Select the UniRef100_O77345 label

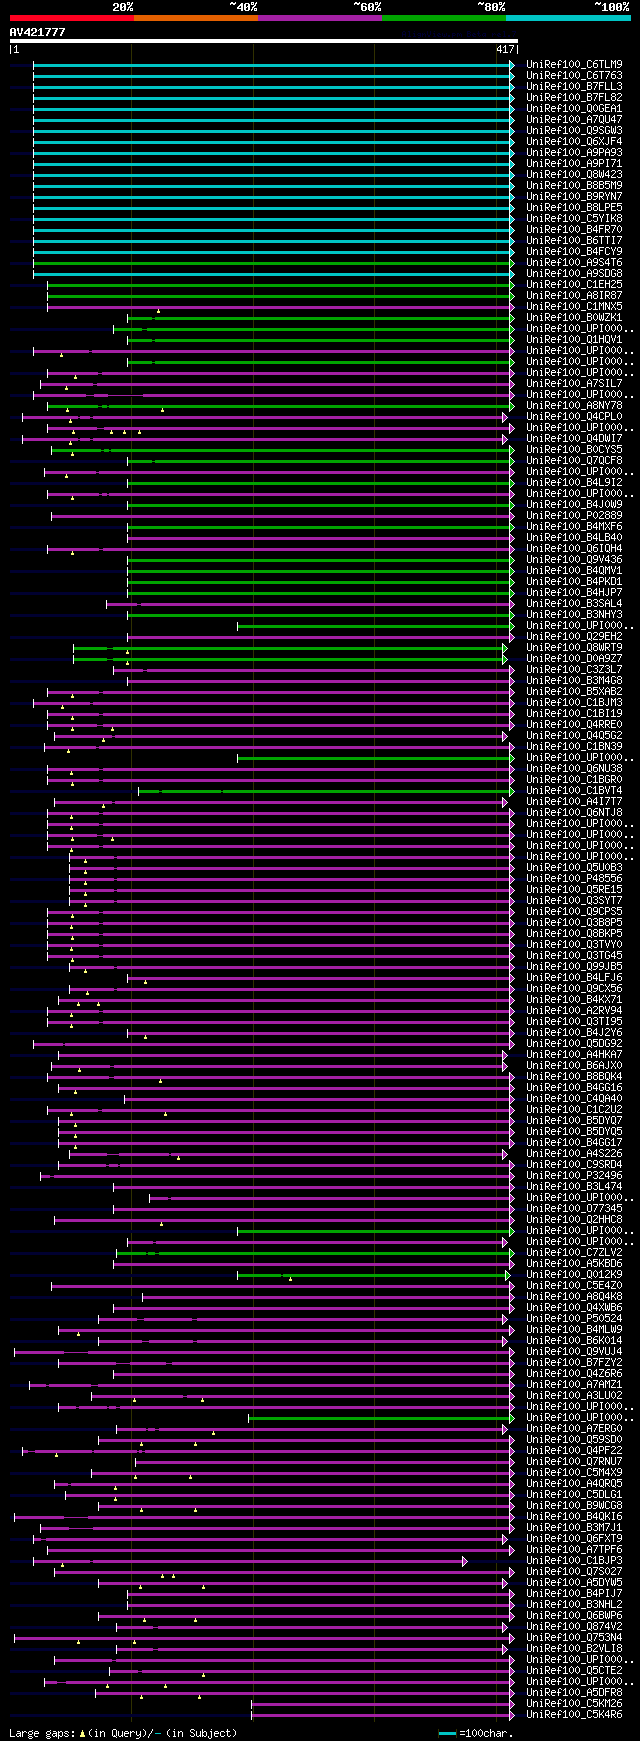click(574, 1209)
